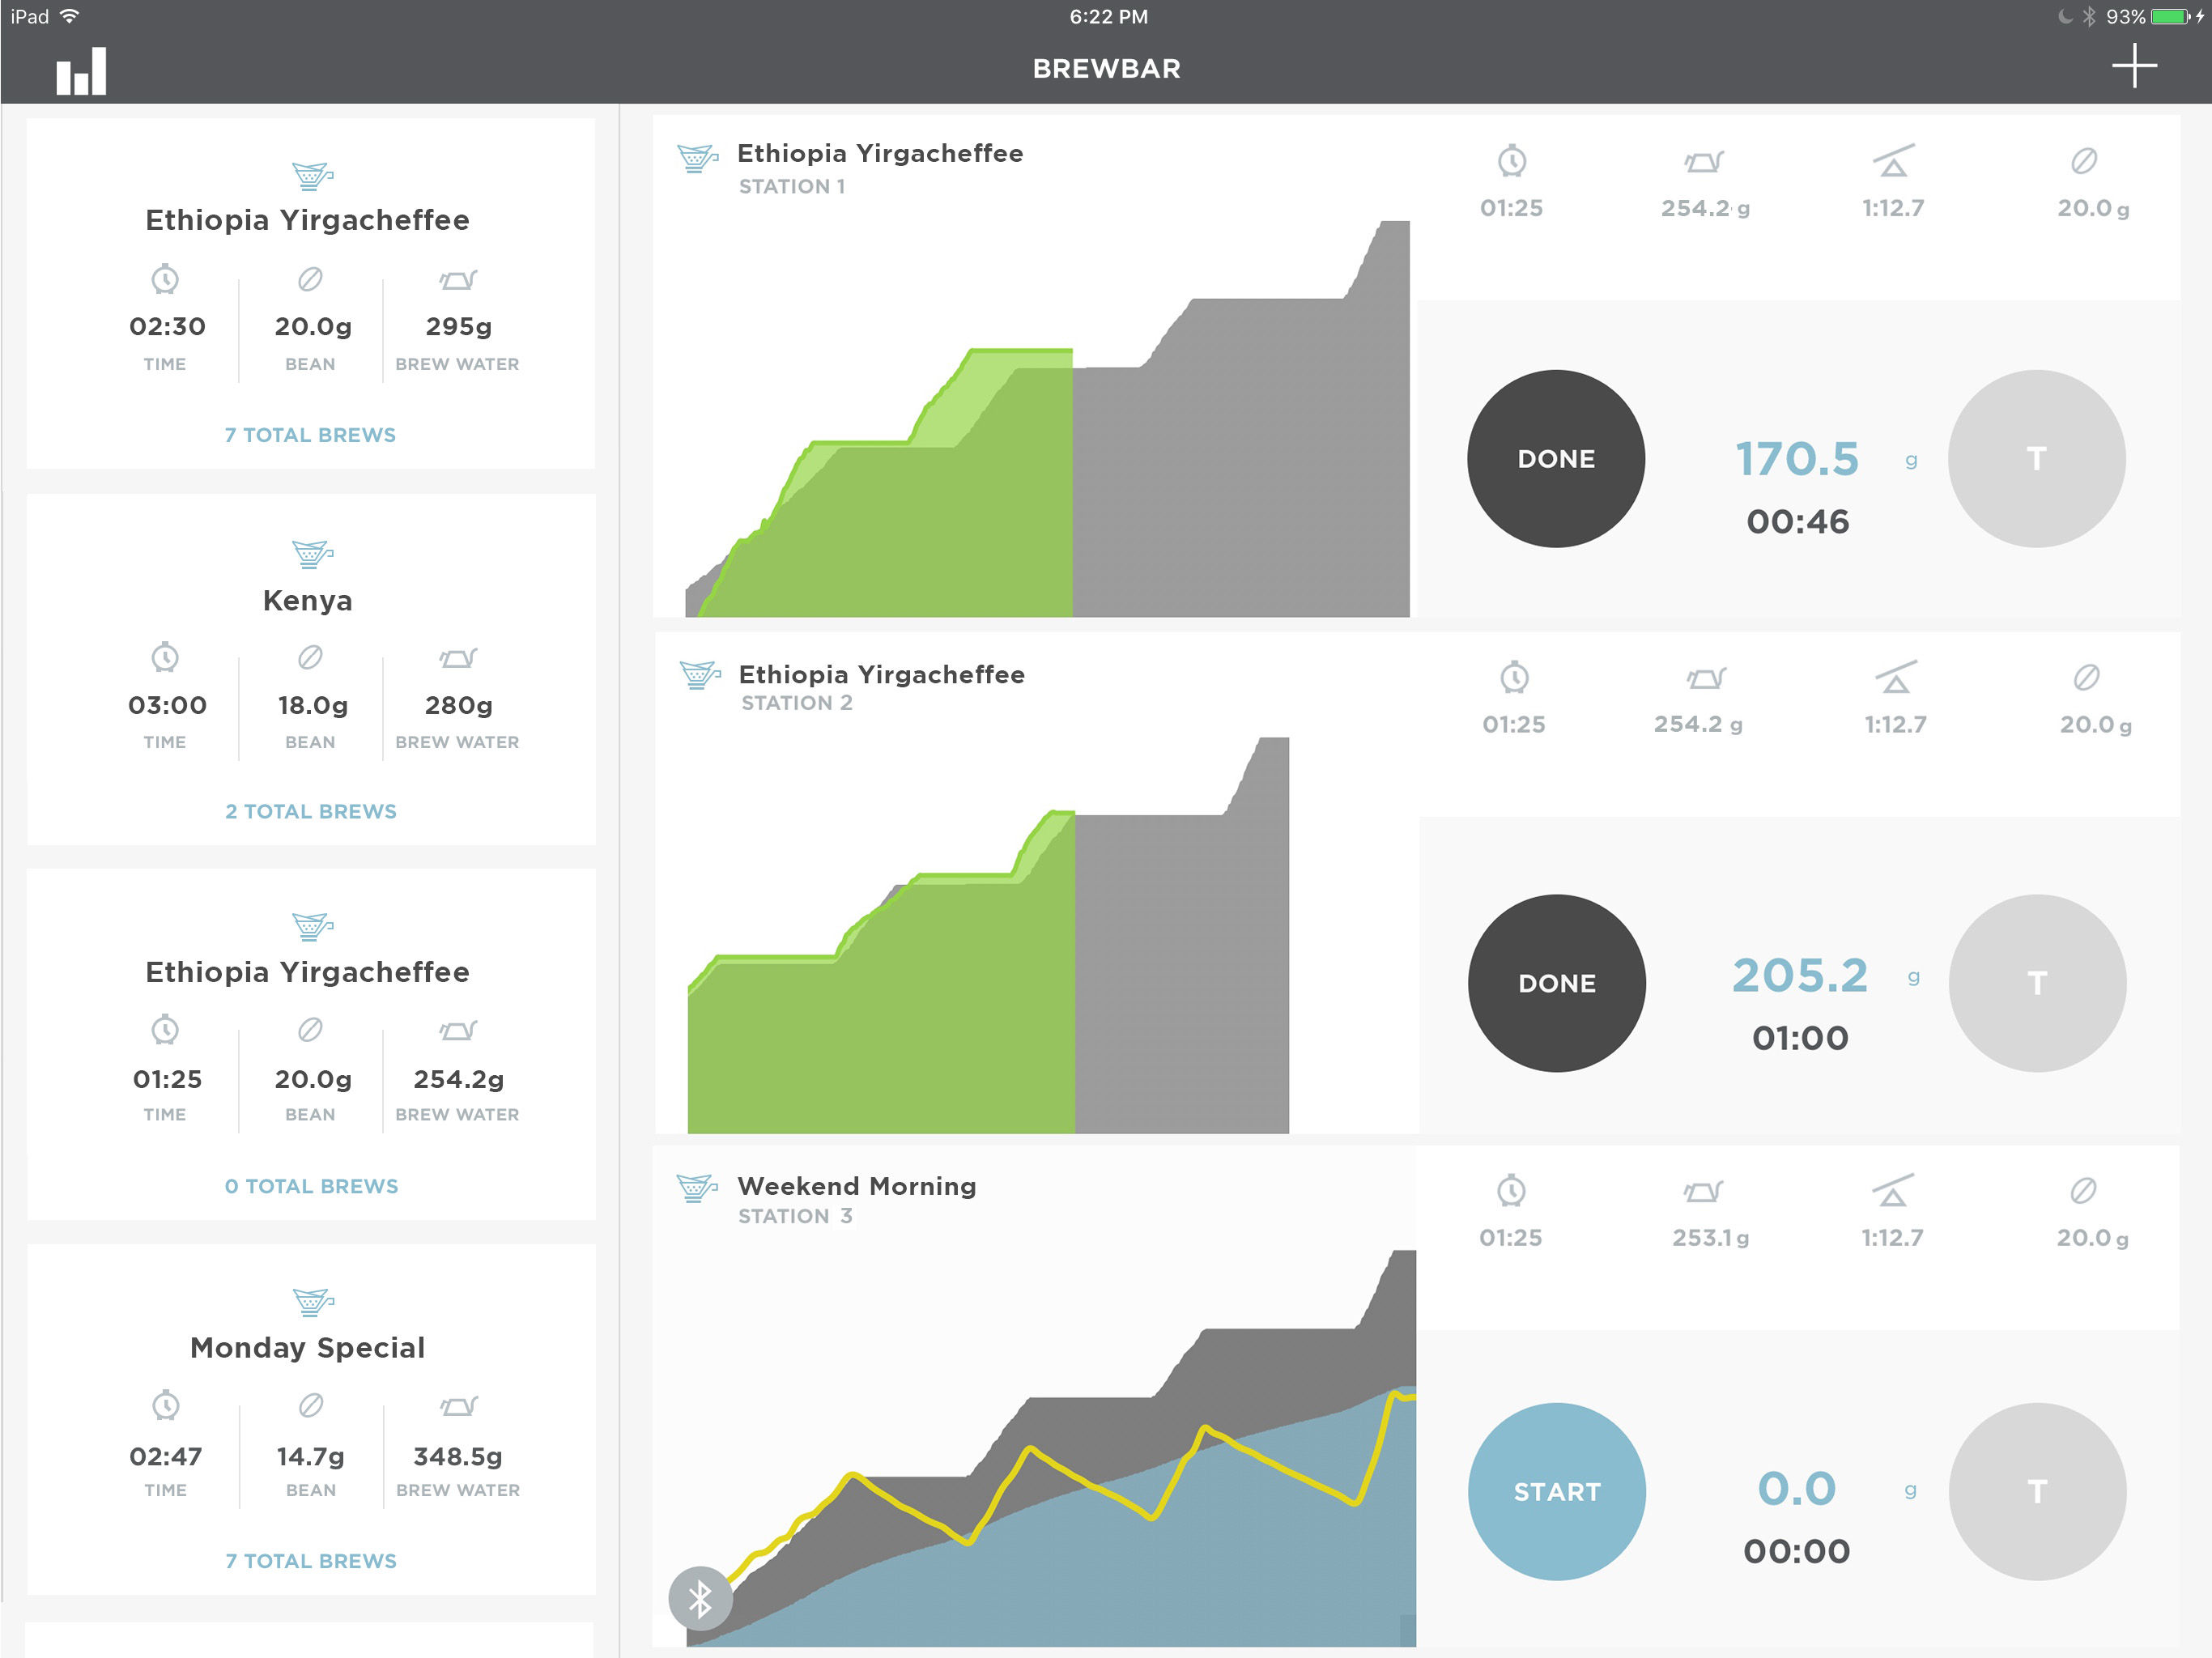
Task: Tap the Station 1 brew graph
Action: tap(1047, 418)
